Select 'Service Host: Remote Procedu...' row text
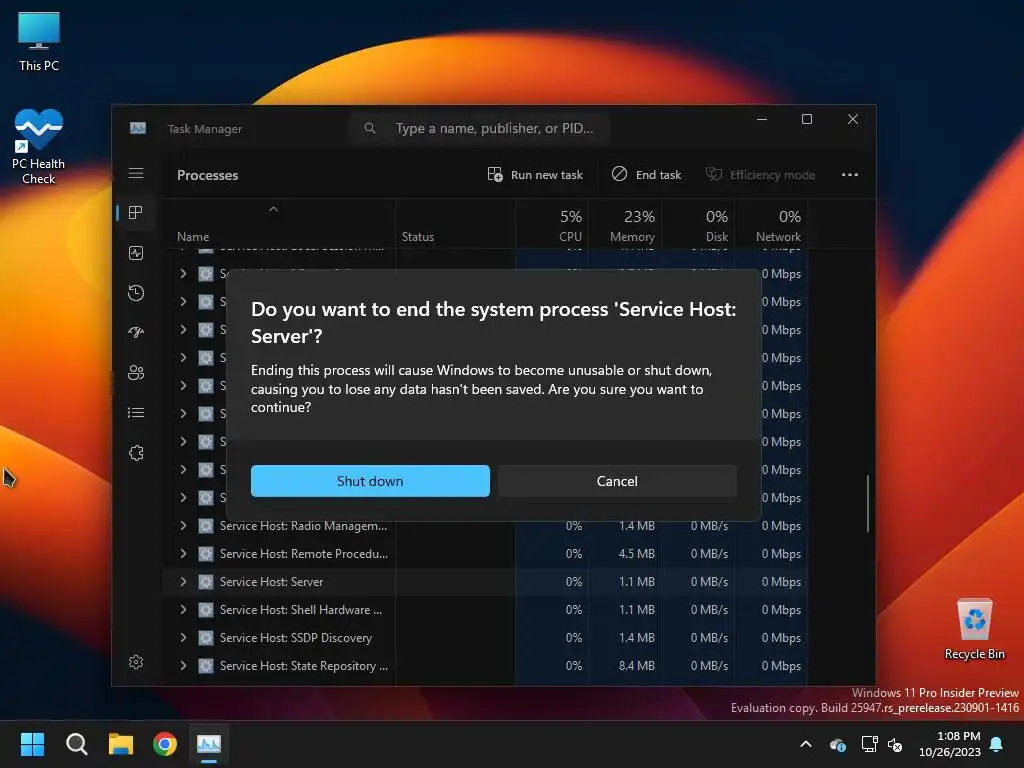This screenshot has width=1024, height=768. [x=304, y=554]
